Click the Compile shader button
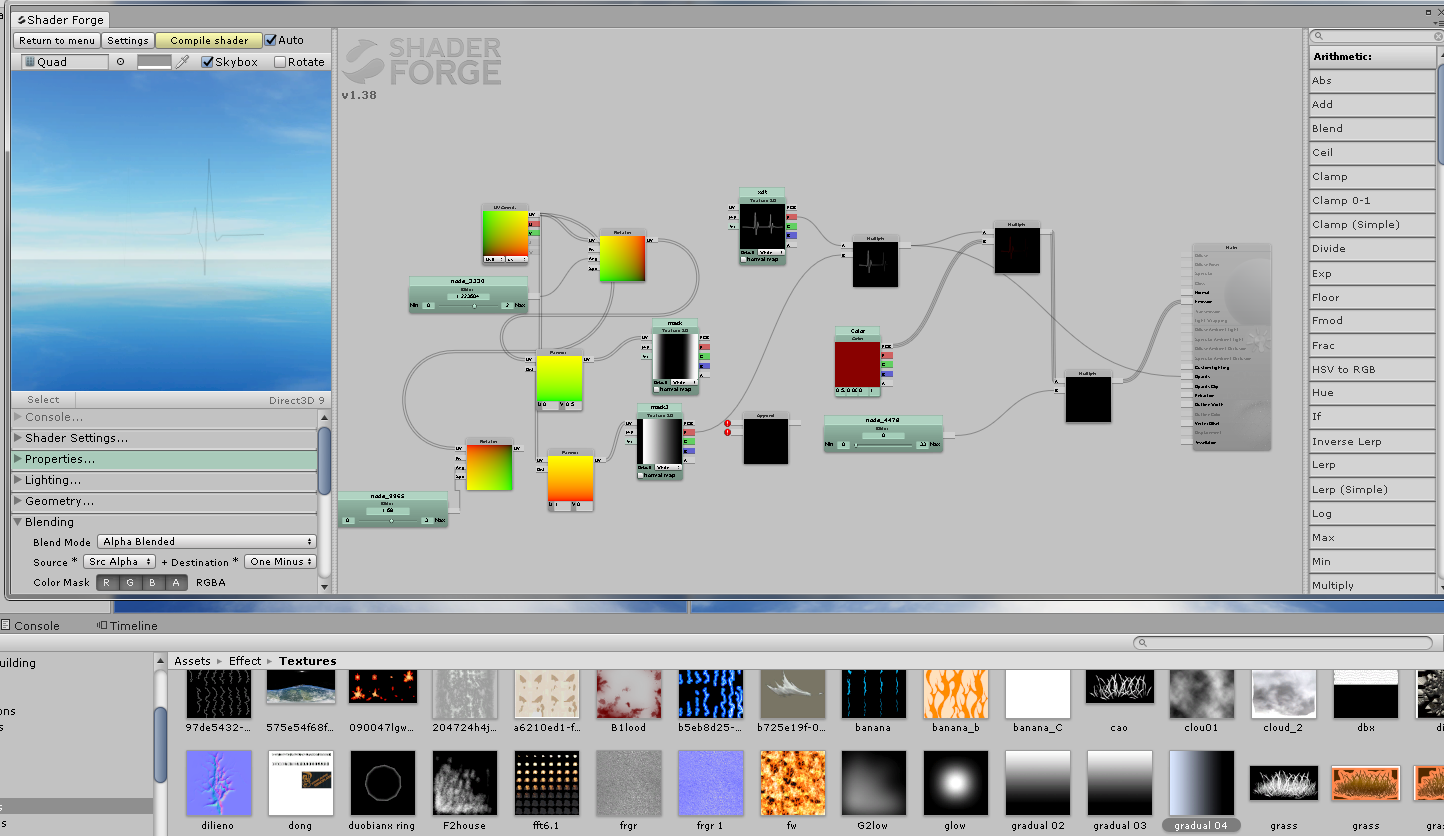The image size is (1444, 836). point(209,41)
